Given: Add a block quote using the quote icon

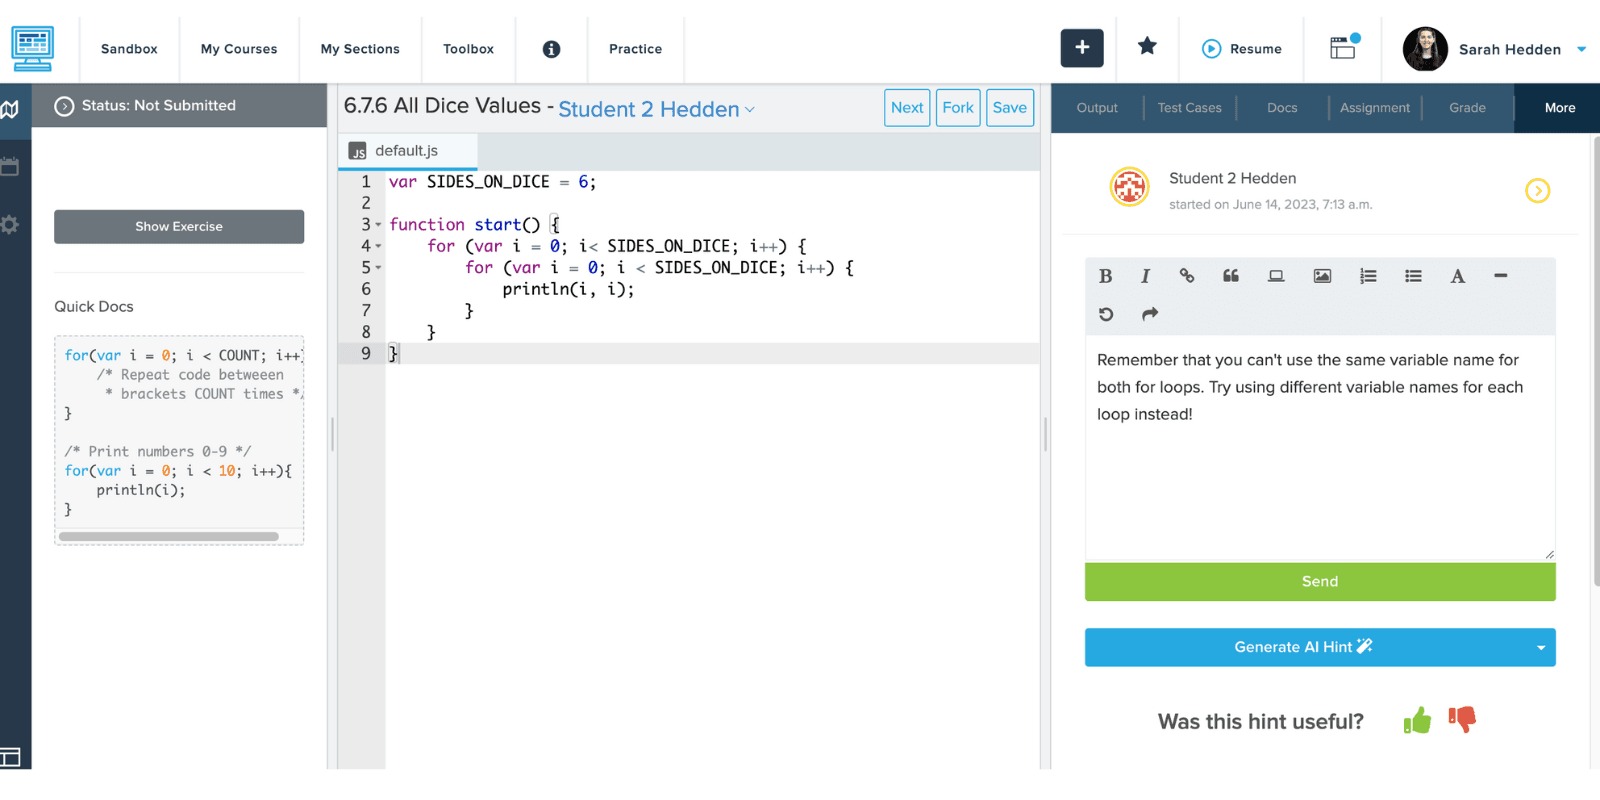Looking at the screenshot, I should click(1231, 276).
